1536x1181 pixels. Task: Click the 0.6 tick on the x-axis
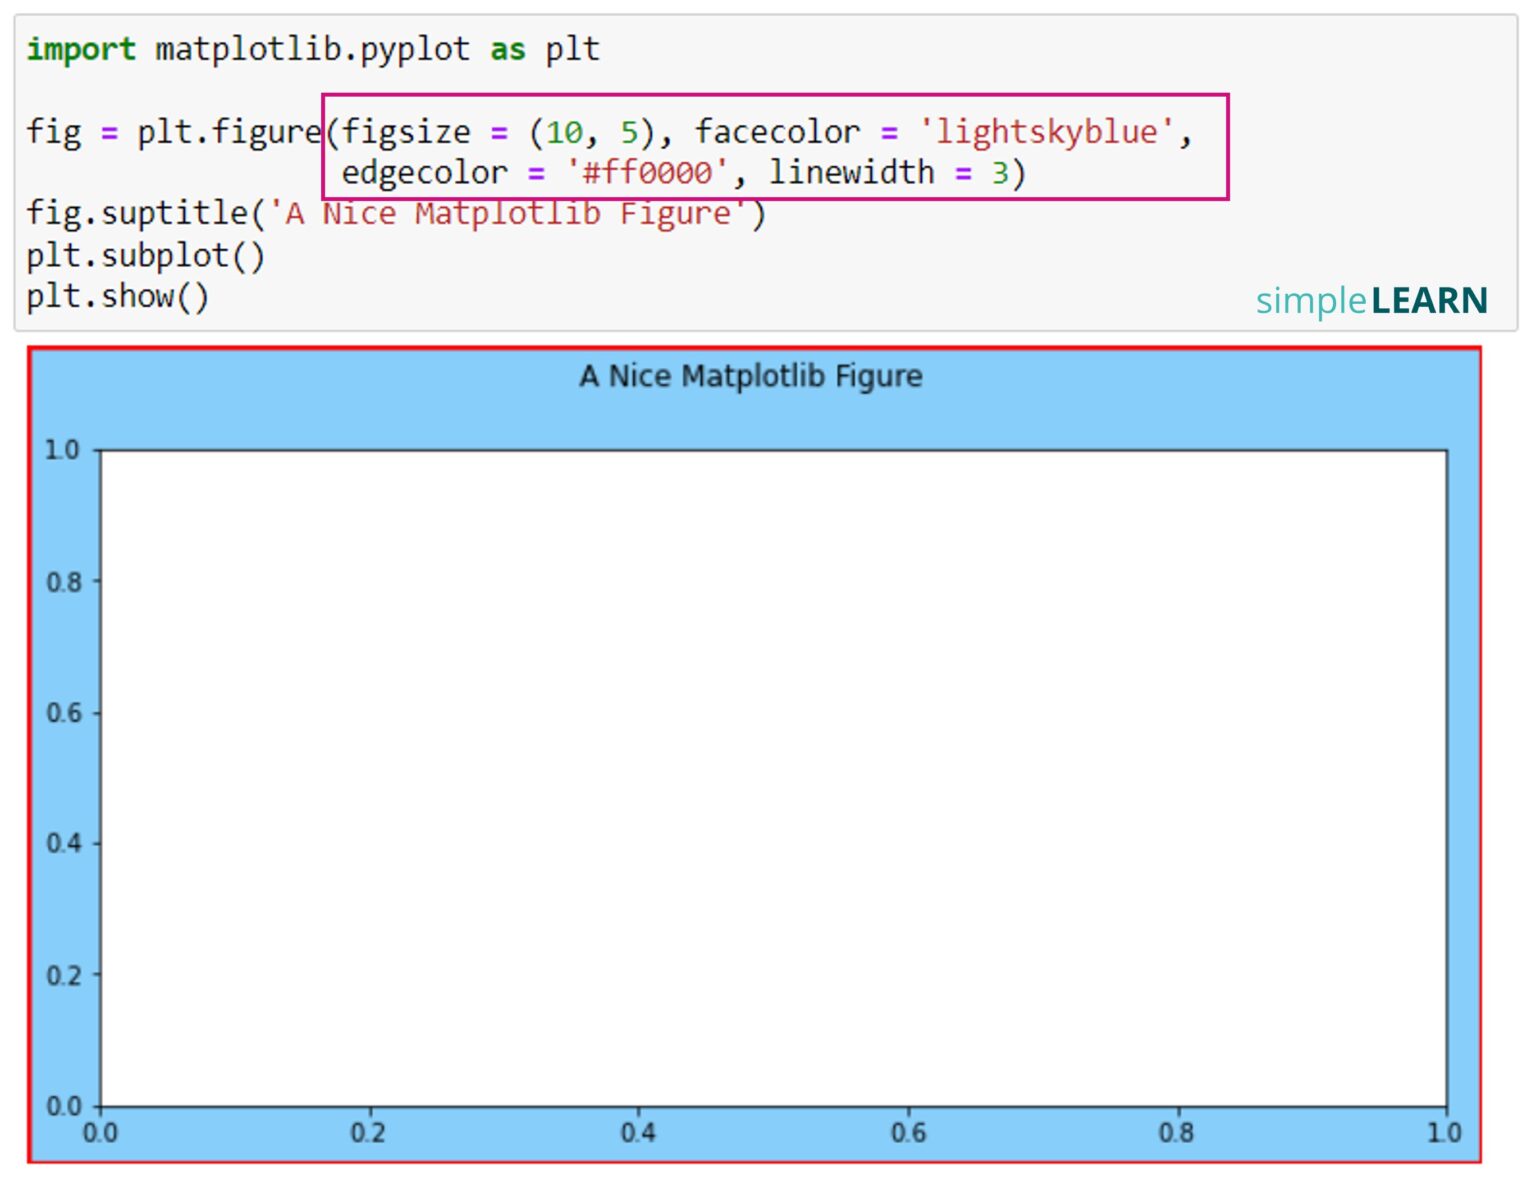point(908,1133)
